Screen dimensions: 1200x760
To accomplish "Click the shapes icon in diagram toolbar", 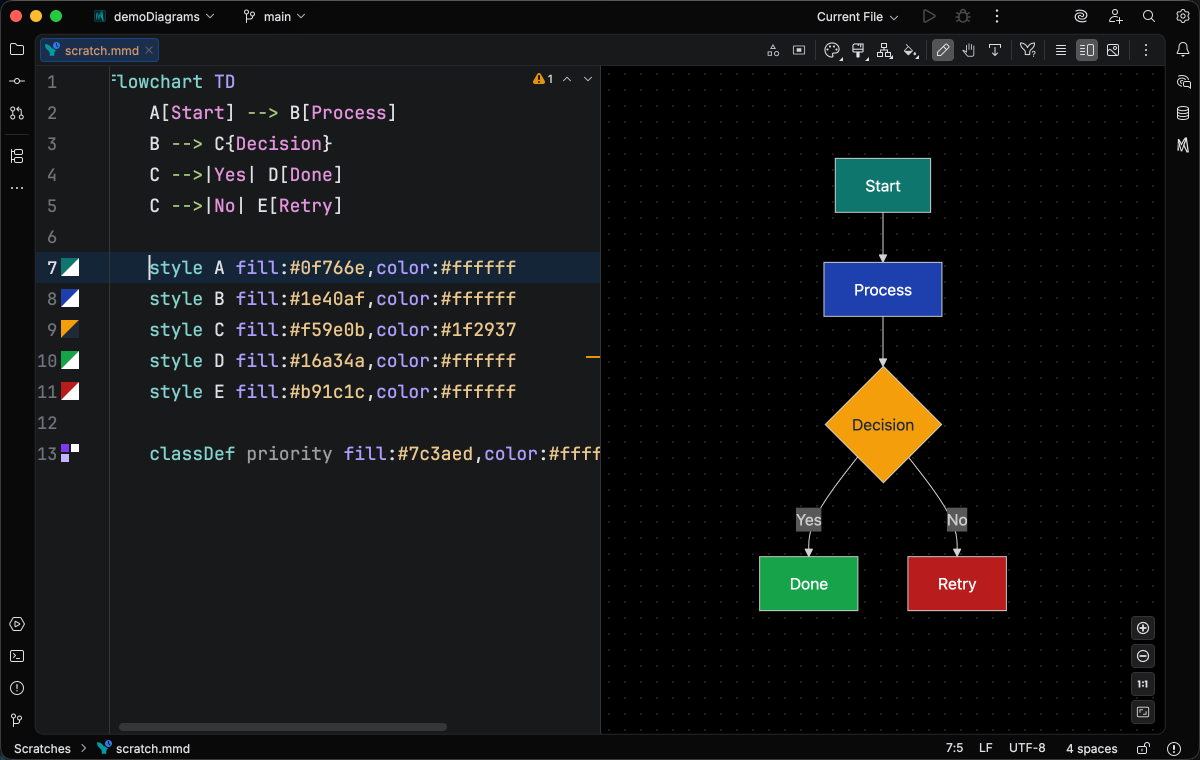I will click(773, 50).
